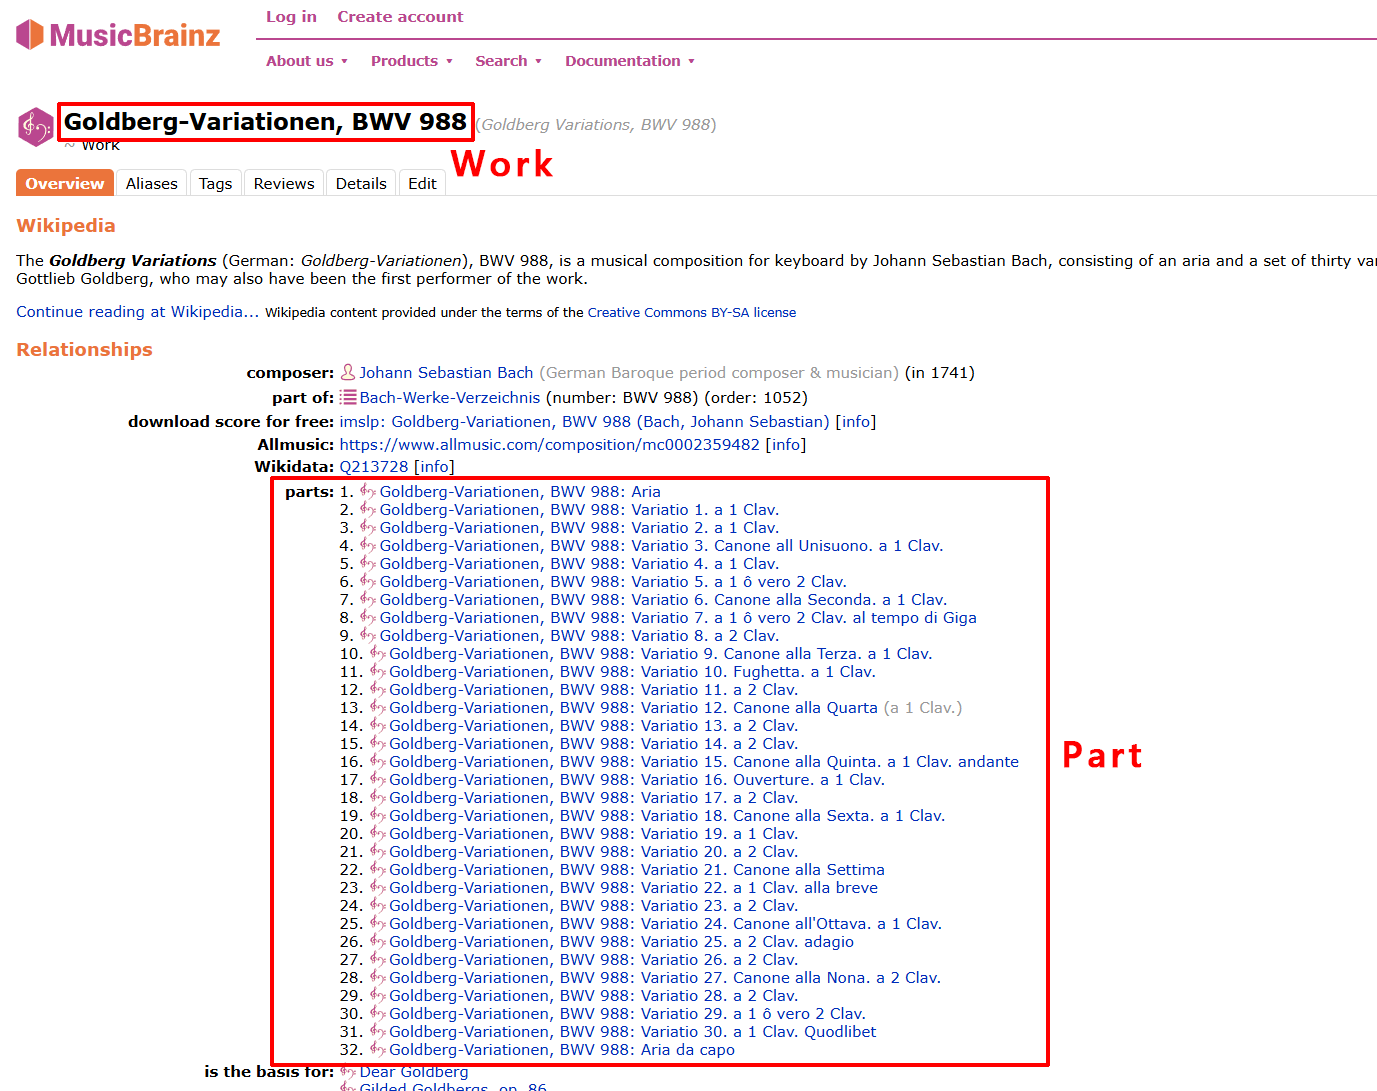Screen dimensions: 1377x1091
Task: Open Variatio 24. Canone all'Ottava link
Action: (666, 924)
